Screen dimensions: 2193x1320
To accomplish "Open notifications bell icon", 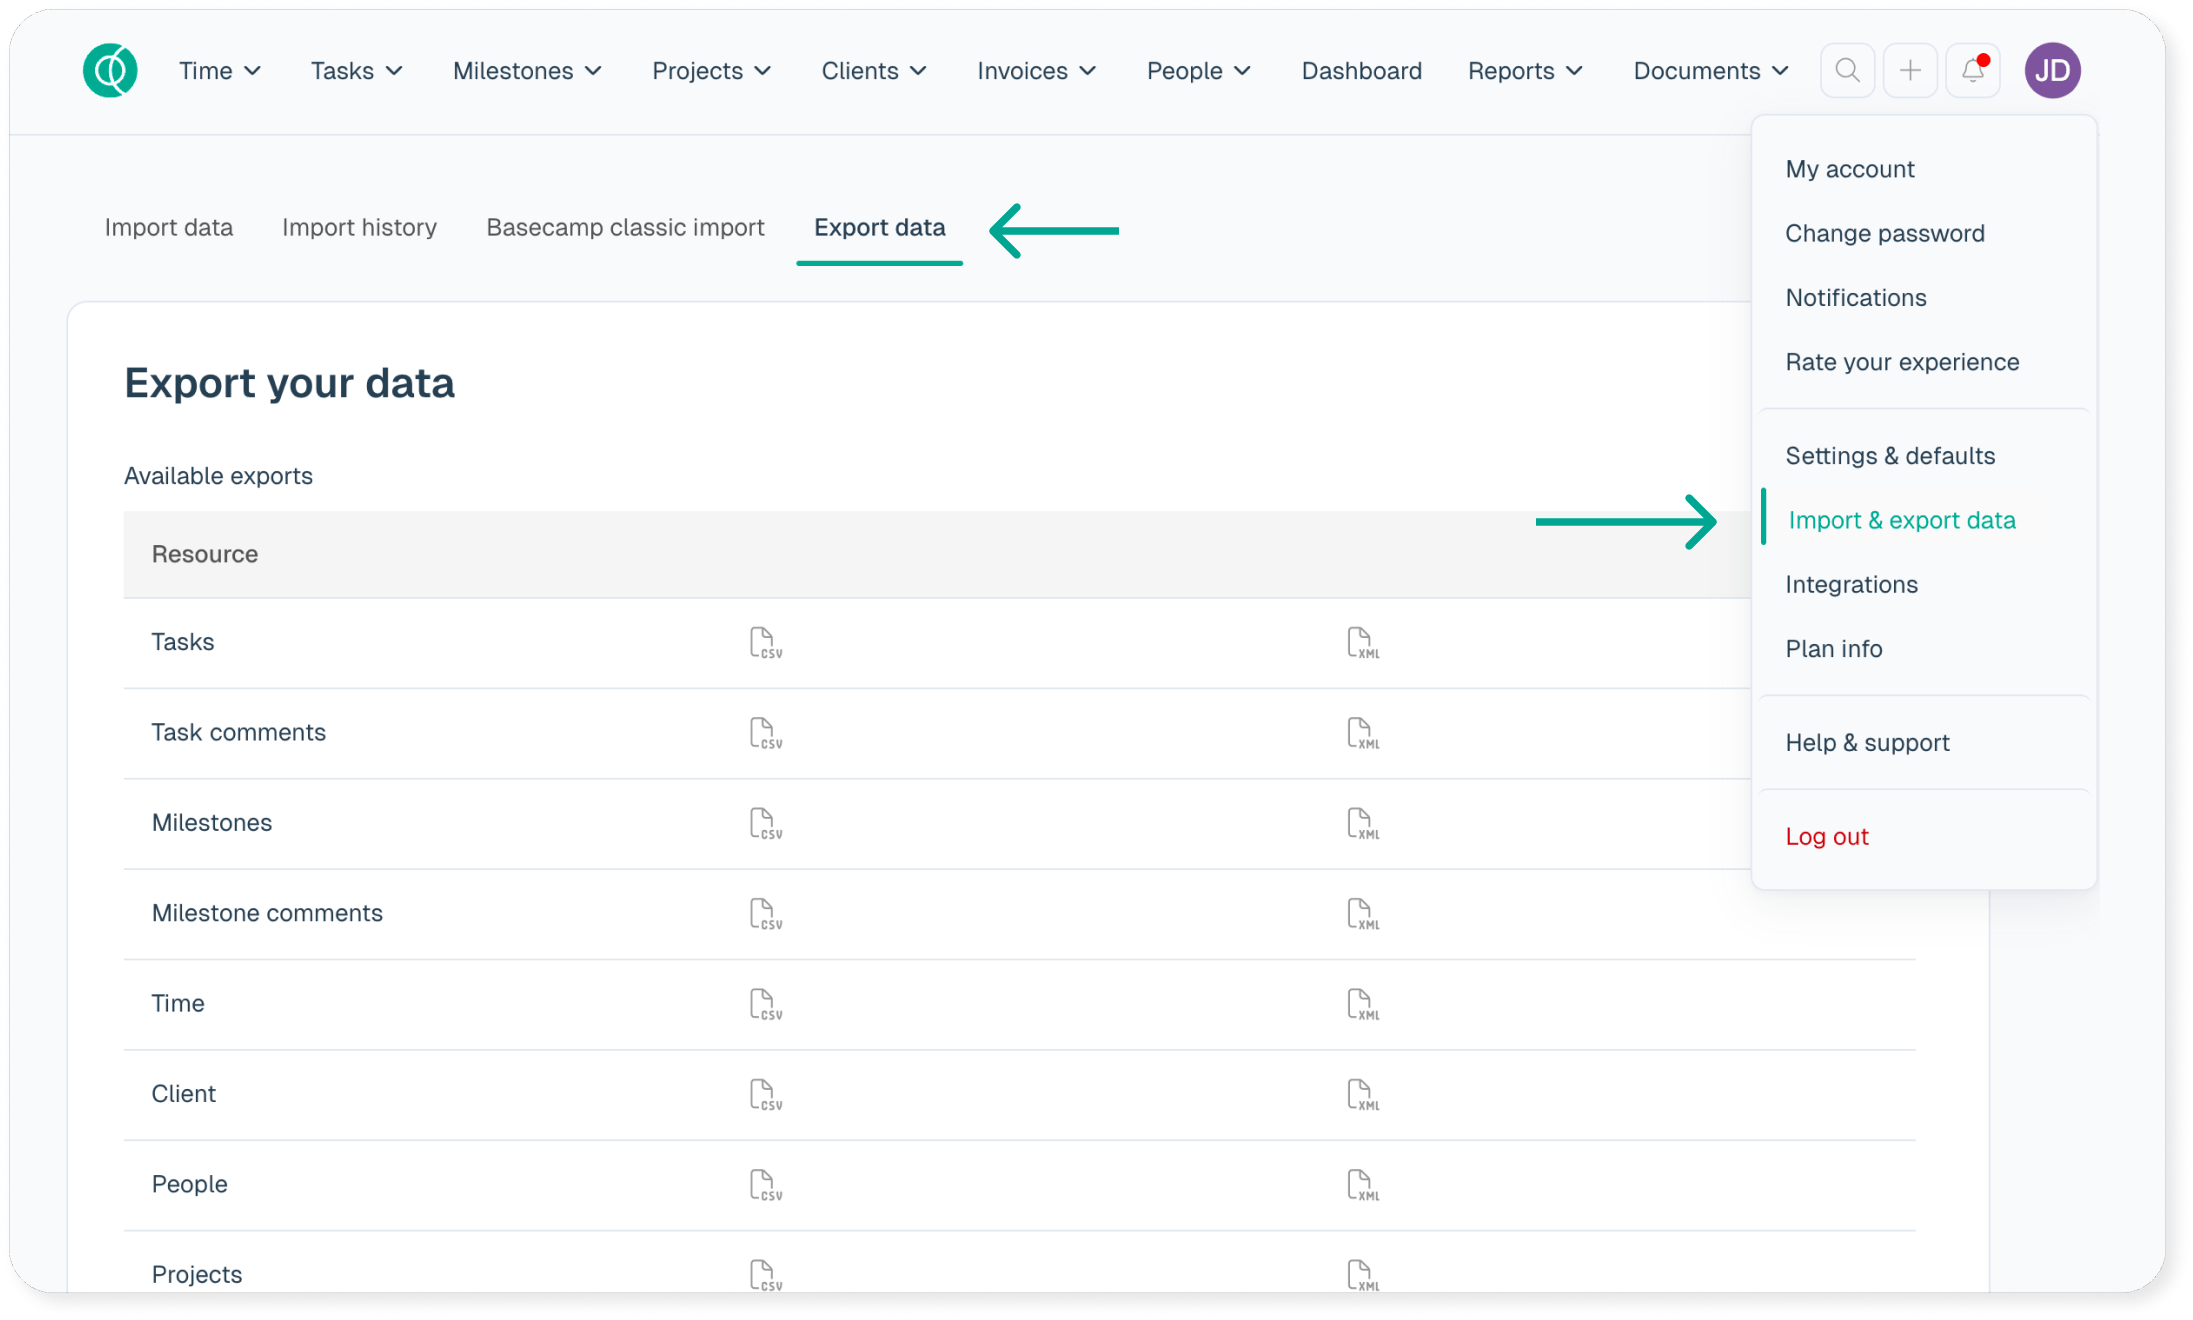I will 1973,71.
